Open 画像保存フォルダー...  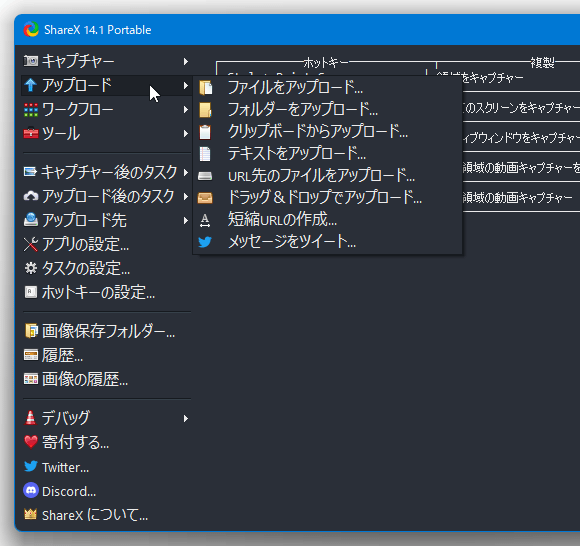pos(107,331)
